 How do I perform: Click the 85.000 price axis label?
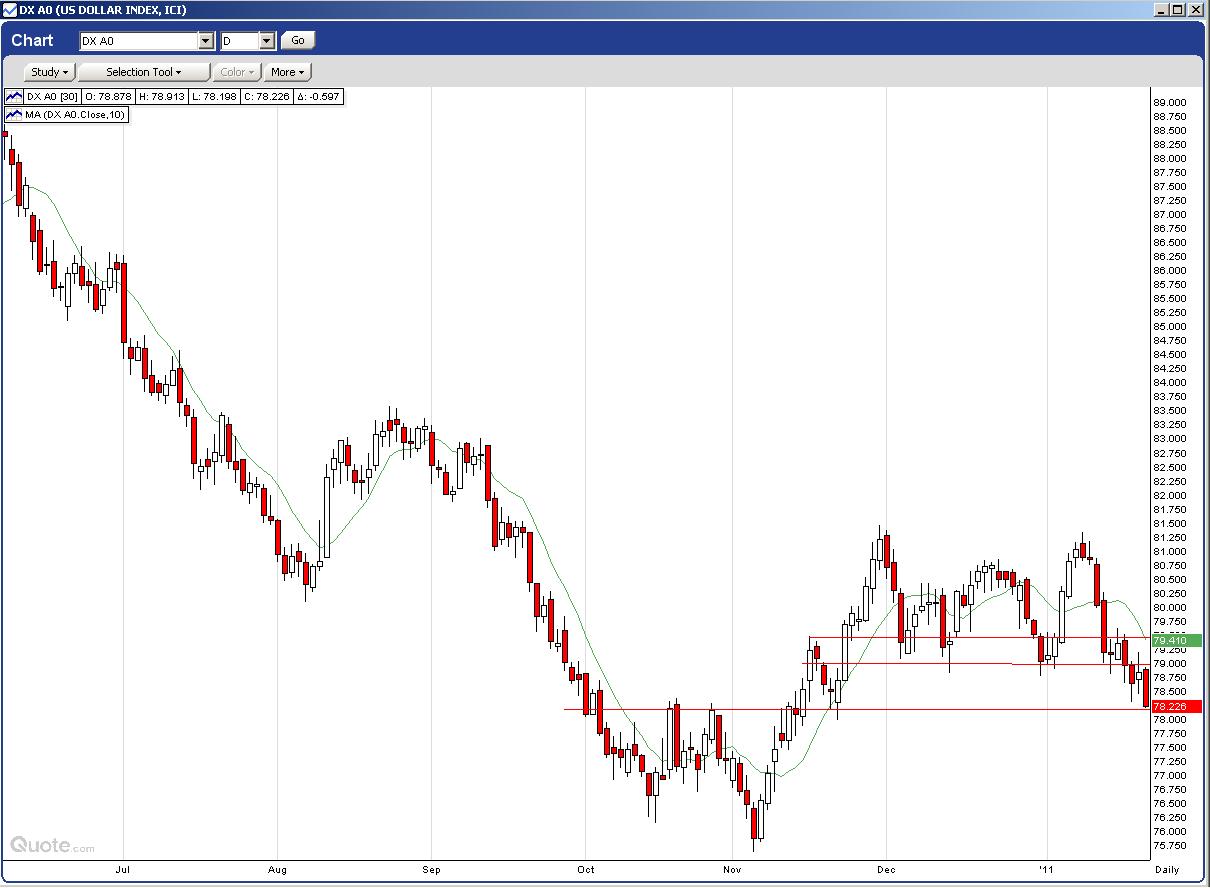(x=1170, y=327)
